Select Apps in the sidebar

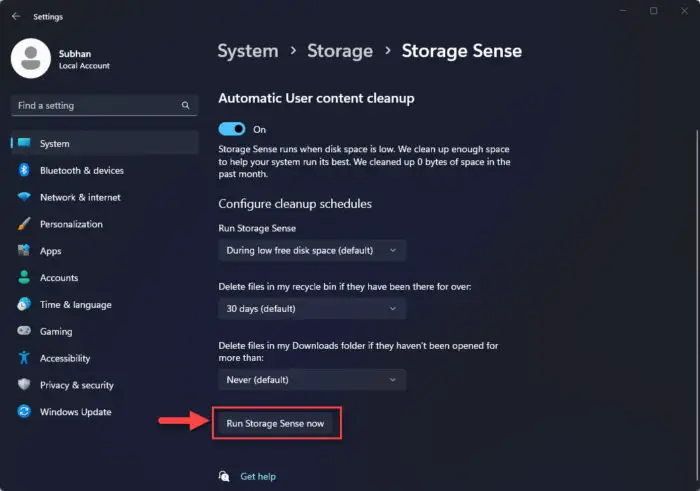pos(104,251)
